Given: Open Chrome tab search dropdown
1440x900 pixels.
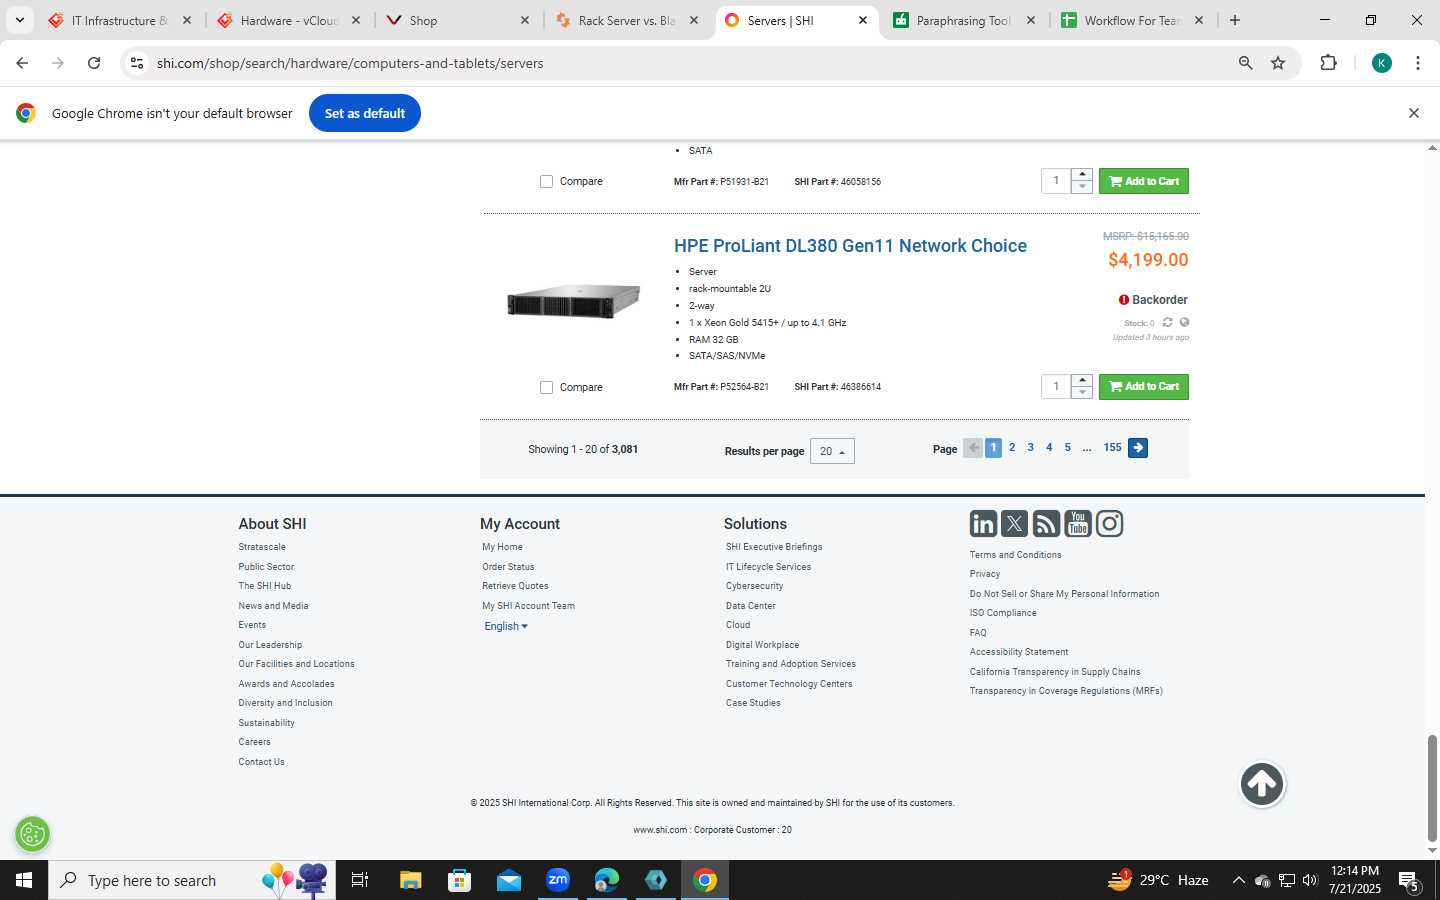Looking at the screenshot, I should pos(19,20).
